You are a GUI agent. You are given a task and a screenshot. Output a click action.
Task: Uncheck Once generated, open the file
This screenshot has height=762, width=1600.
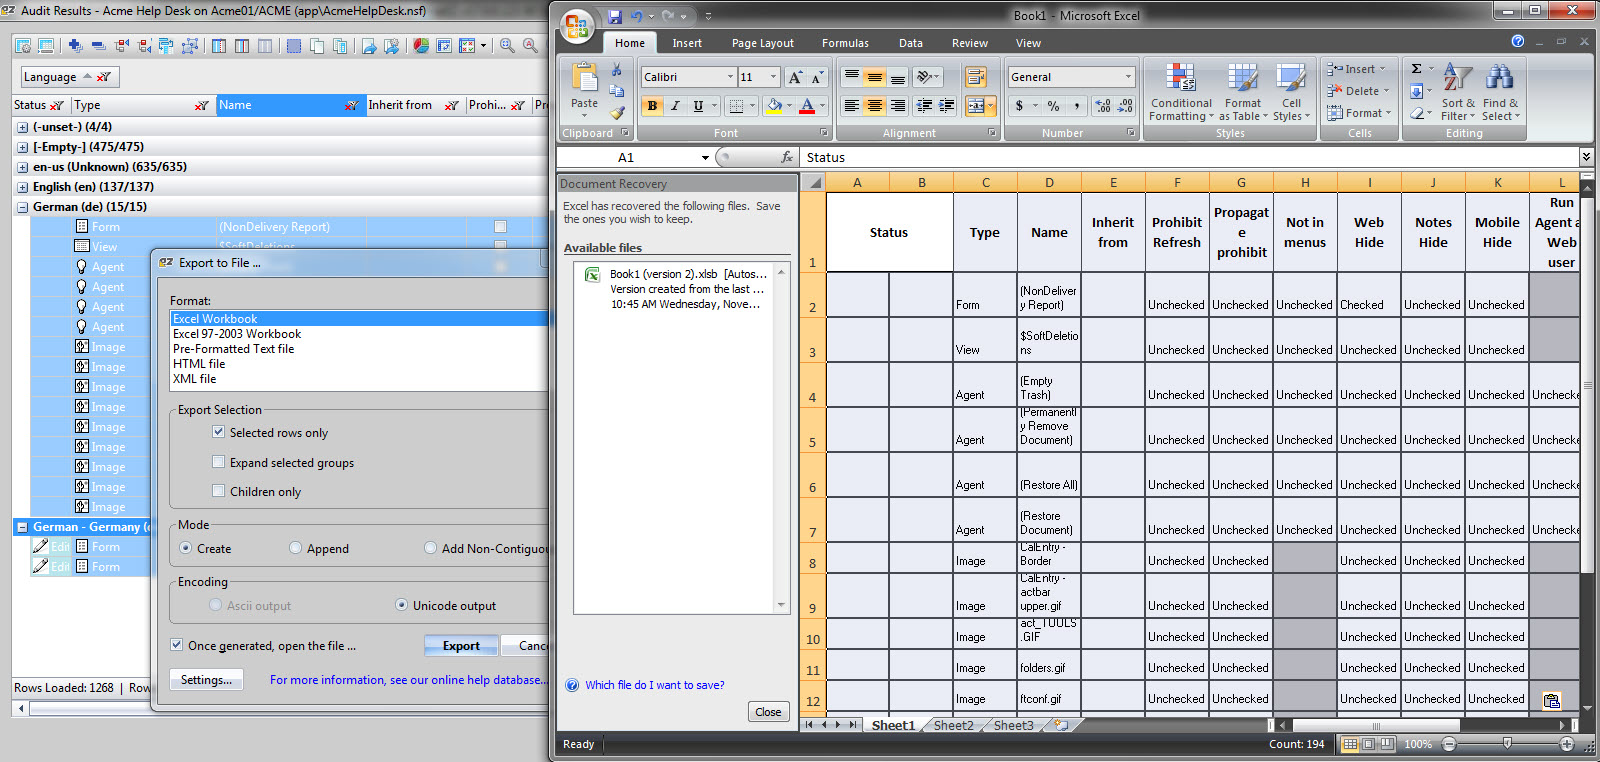point(177,645)
